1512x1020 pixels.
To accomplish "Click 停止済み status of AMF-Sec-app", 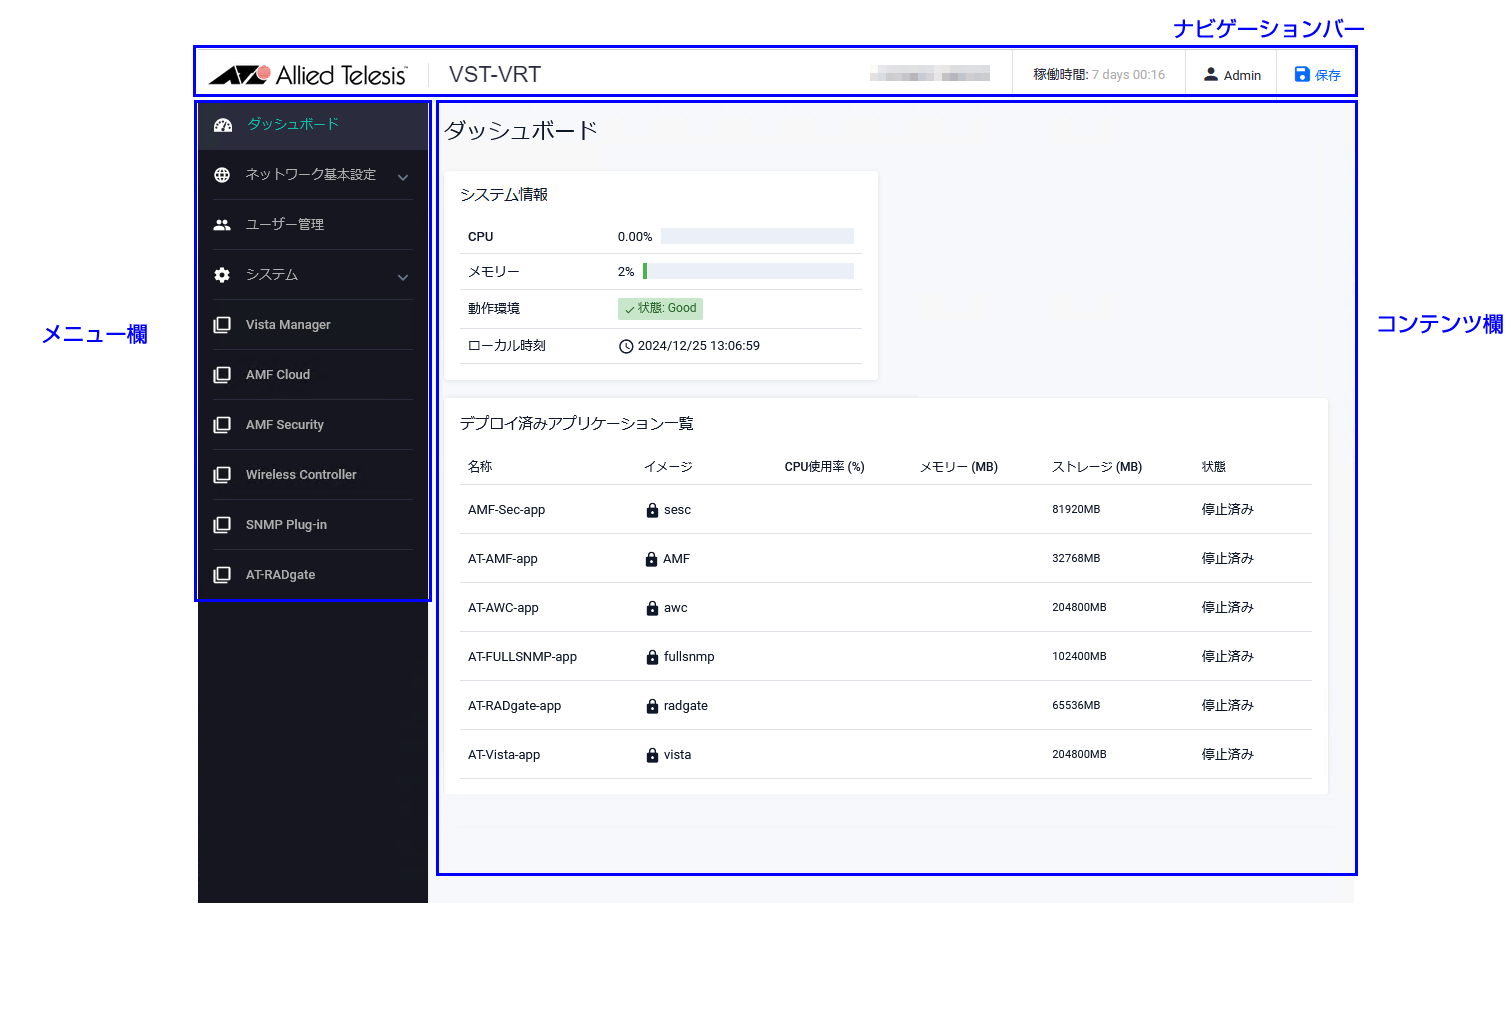I will (x=1227, y=510).
